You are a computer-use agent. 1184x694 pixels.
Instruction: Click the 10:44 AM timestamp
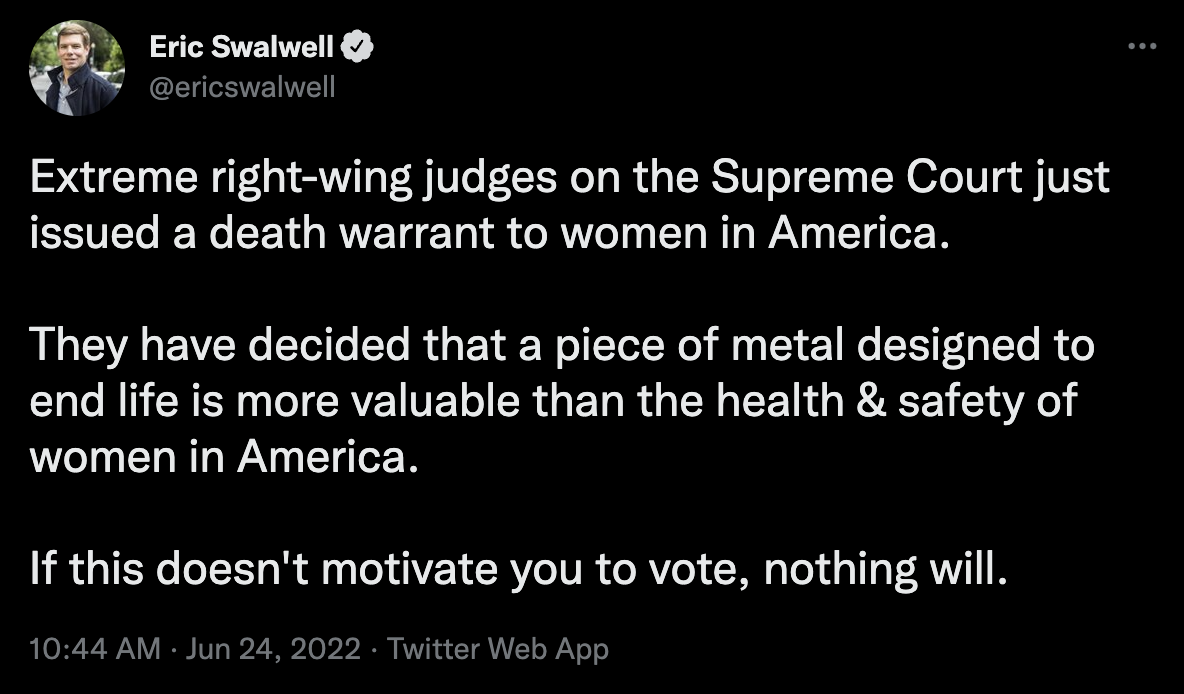click(94, 649)
